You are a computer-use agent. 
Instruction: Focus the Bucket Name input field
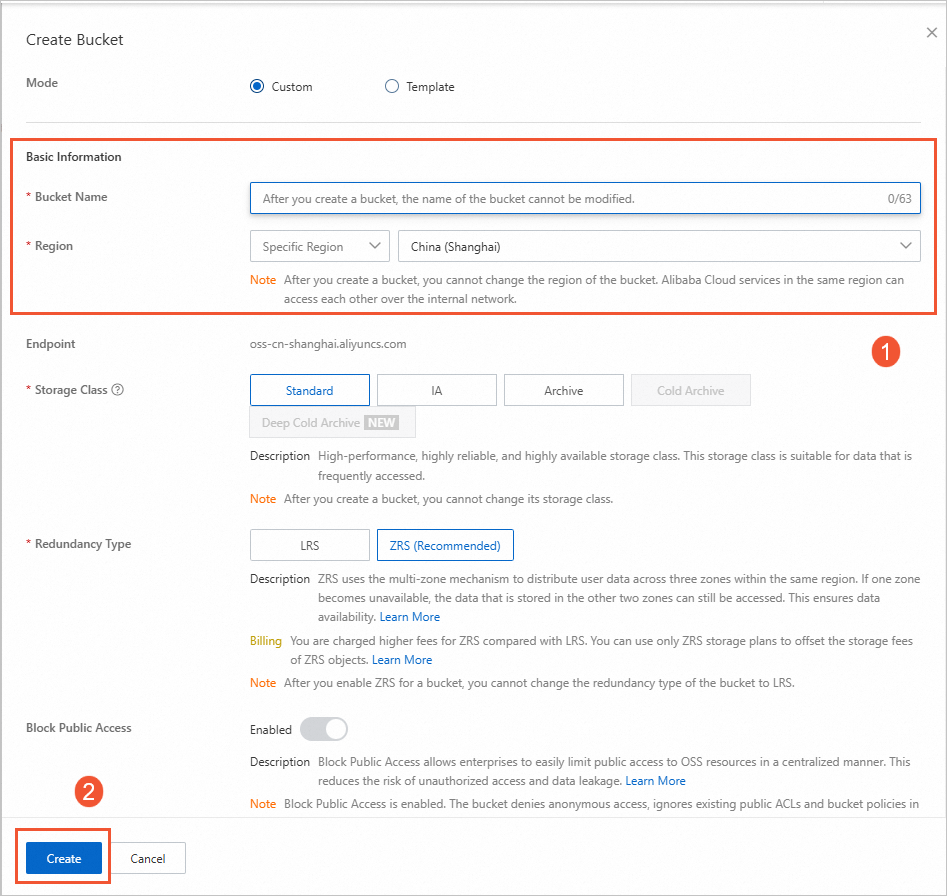point(585,198)
